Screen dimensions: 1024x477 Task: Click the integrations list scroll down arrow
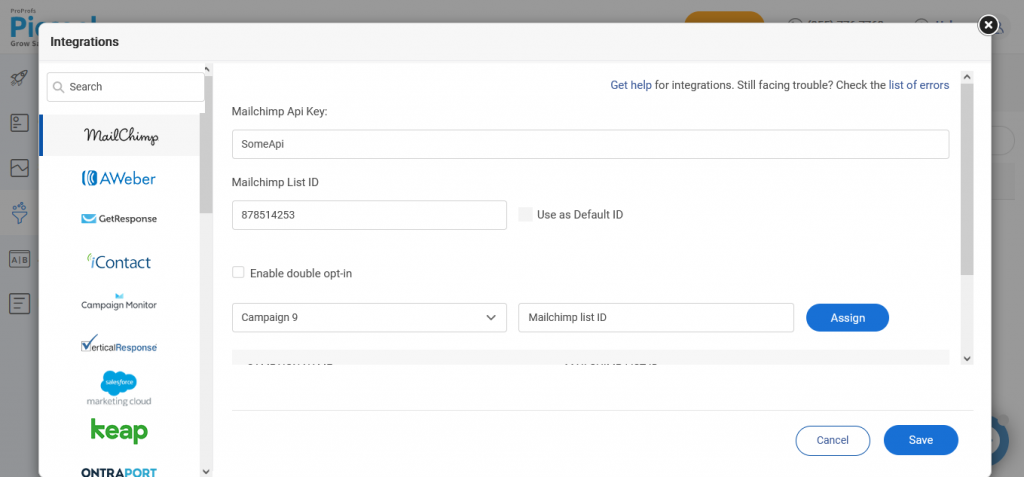click(x=206, y=471)
